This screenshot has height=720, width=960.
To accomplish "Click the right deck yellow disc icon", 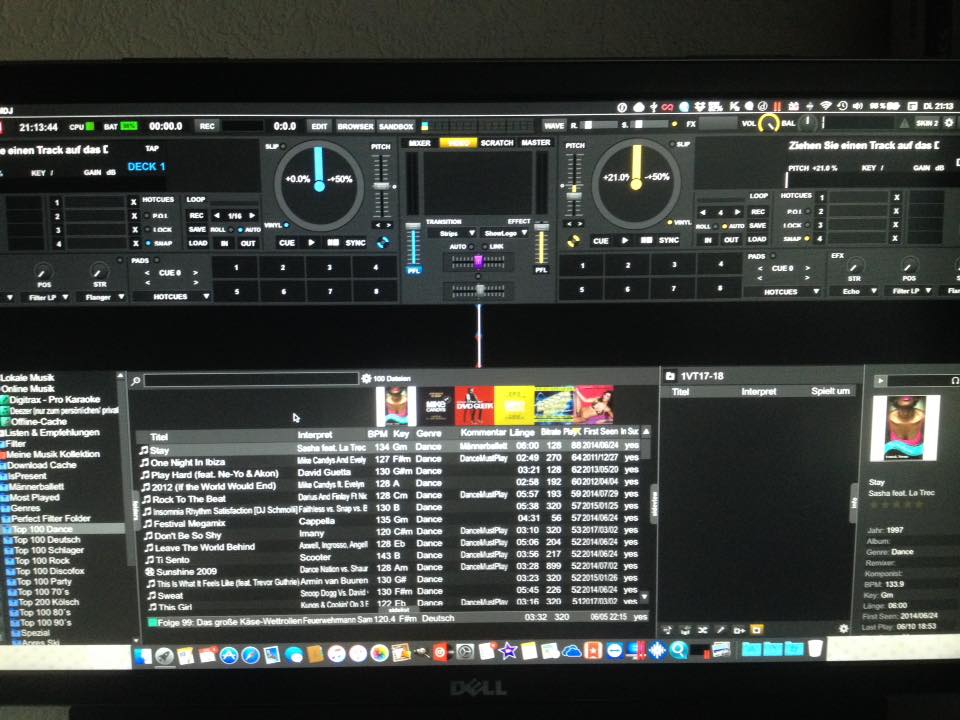I will click(573, 241).
